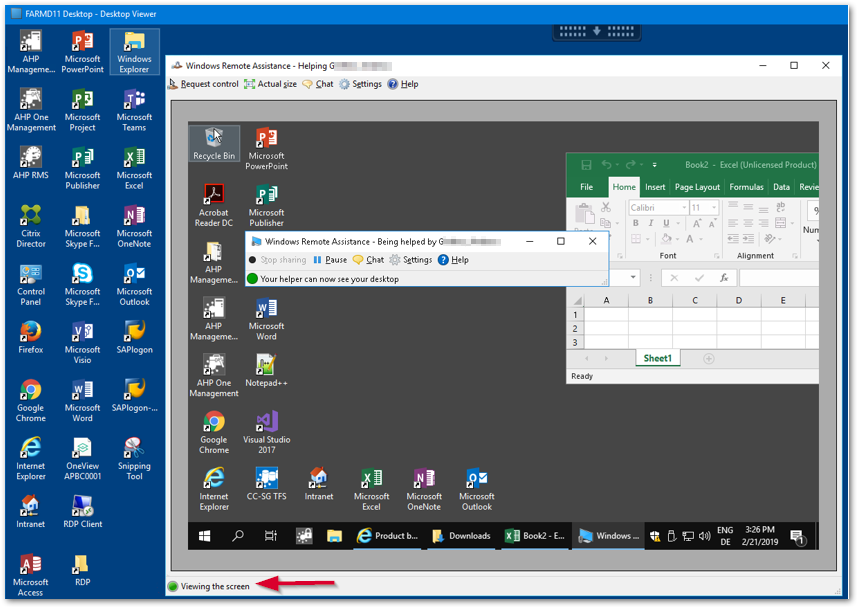
Task: Click Excel Save icon in title bar
Action: 586,165
